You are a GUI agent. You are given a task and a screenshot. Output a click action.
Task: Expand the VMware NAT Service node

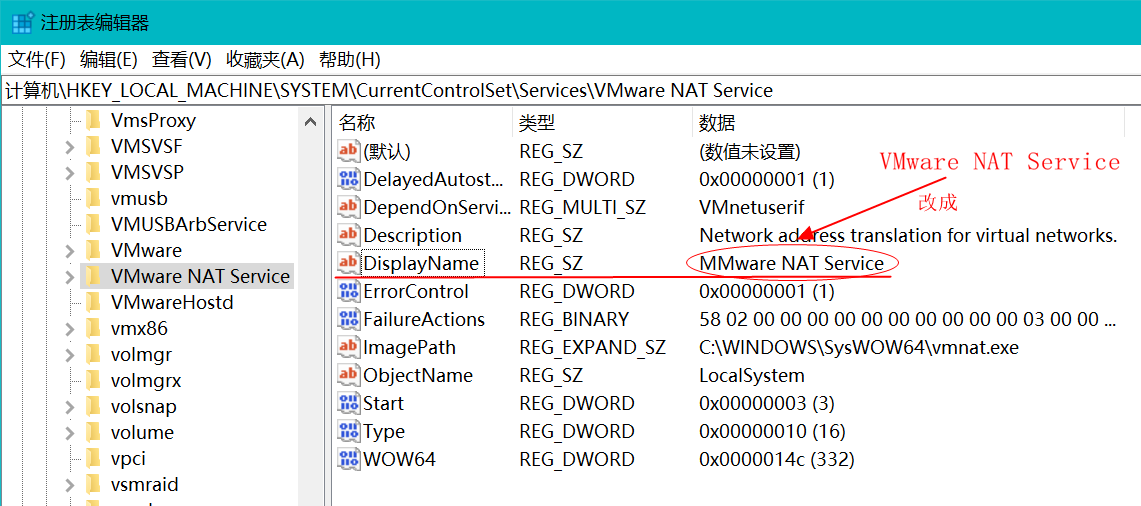69,277
